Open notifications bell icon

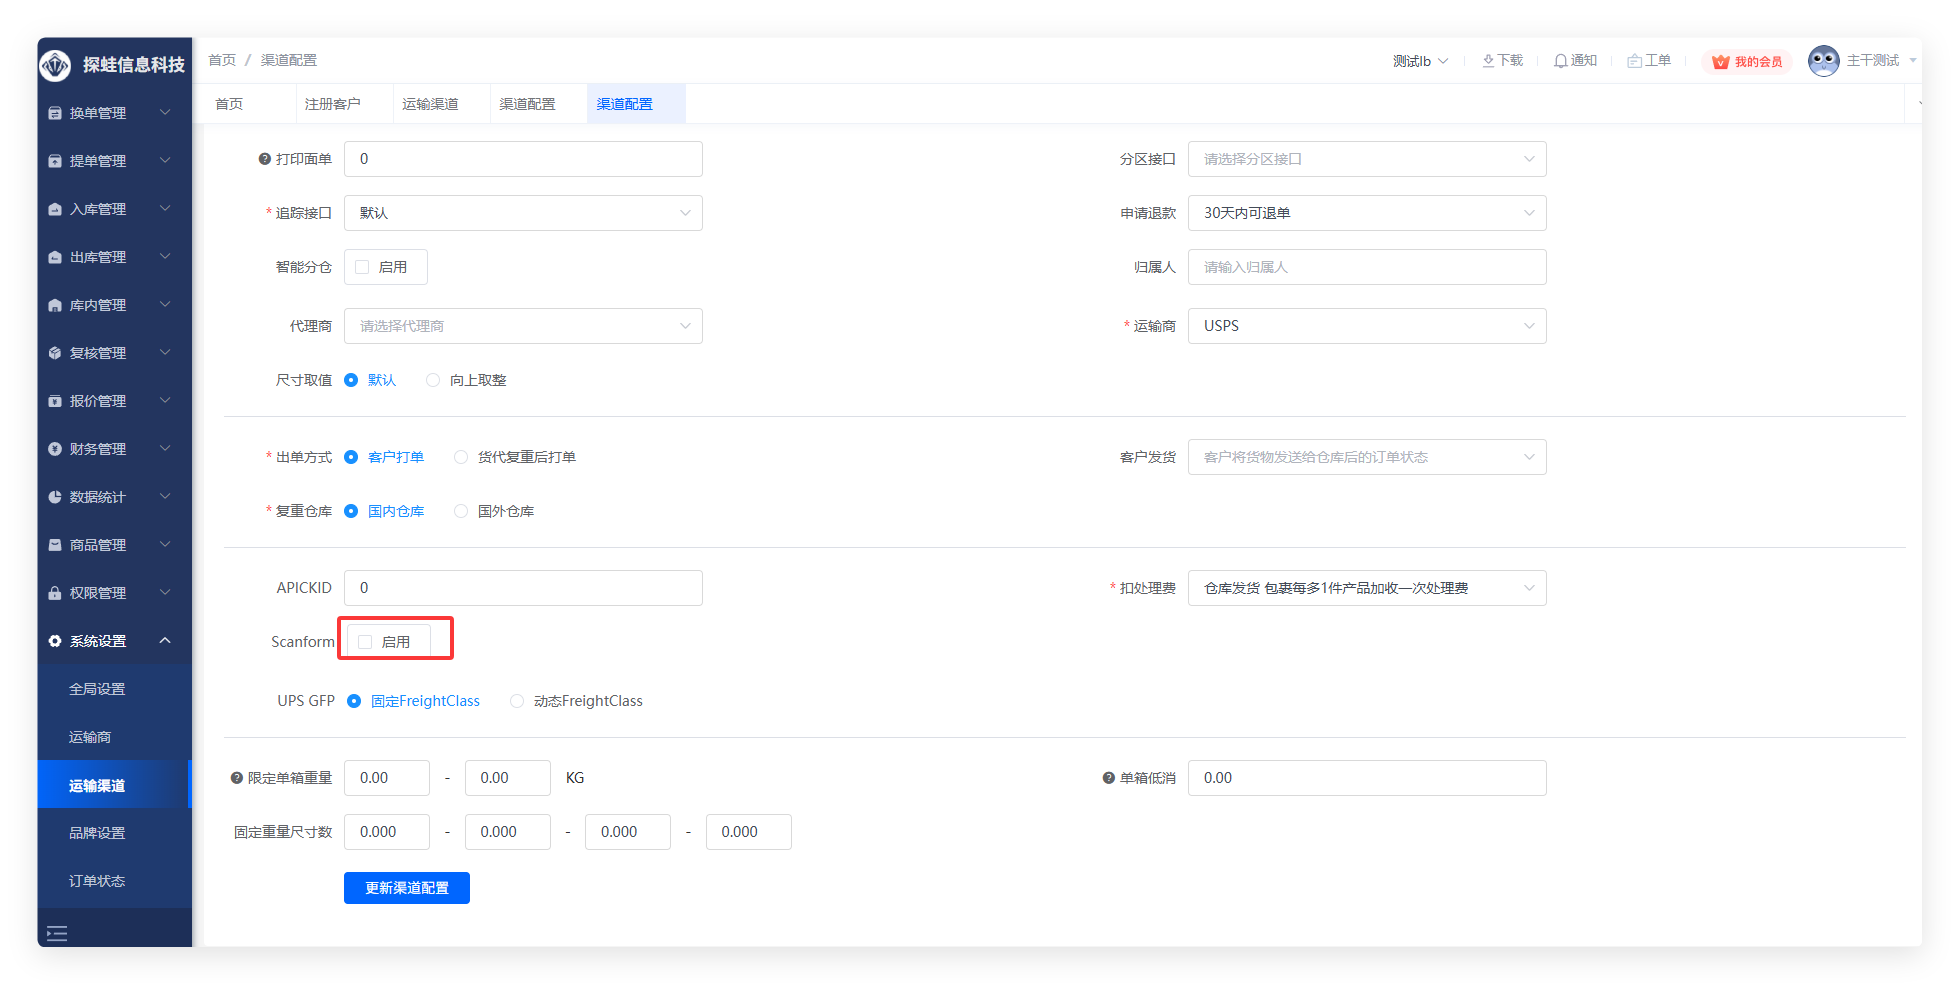point(1560,61)
